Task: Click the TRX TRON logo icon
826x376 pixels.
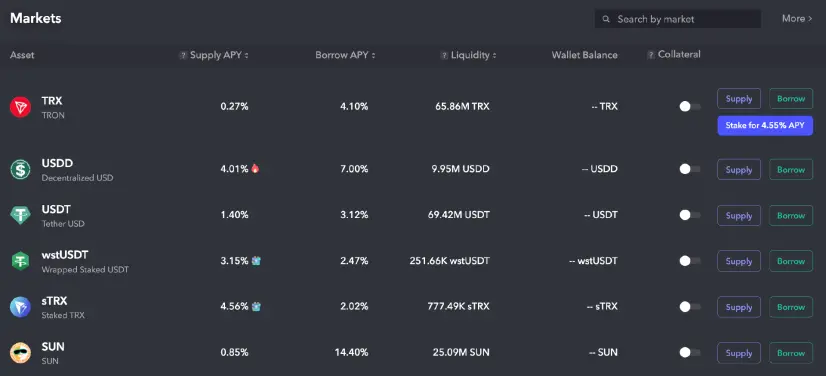Action: click(20, 107)
